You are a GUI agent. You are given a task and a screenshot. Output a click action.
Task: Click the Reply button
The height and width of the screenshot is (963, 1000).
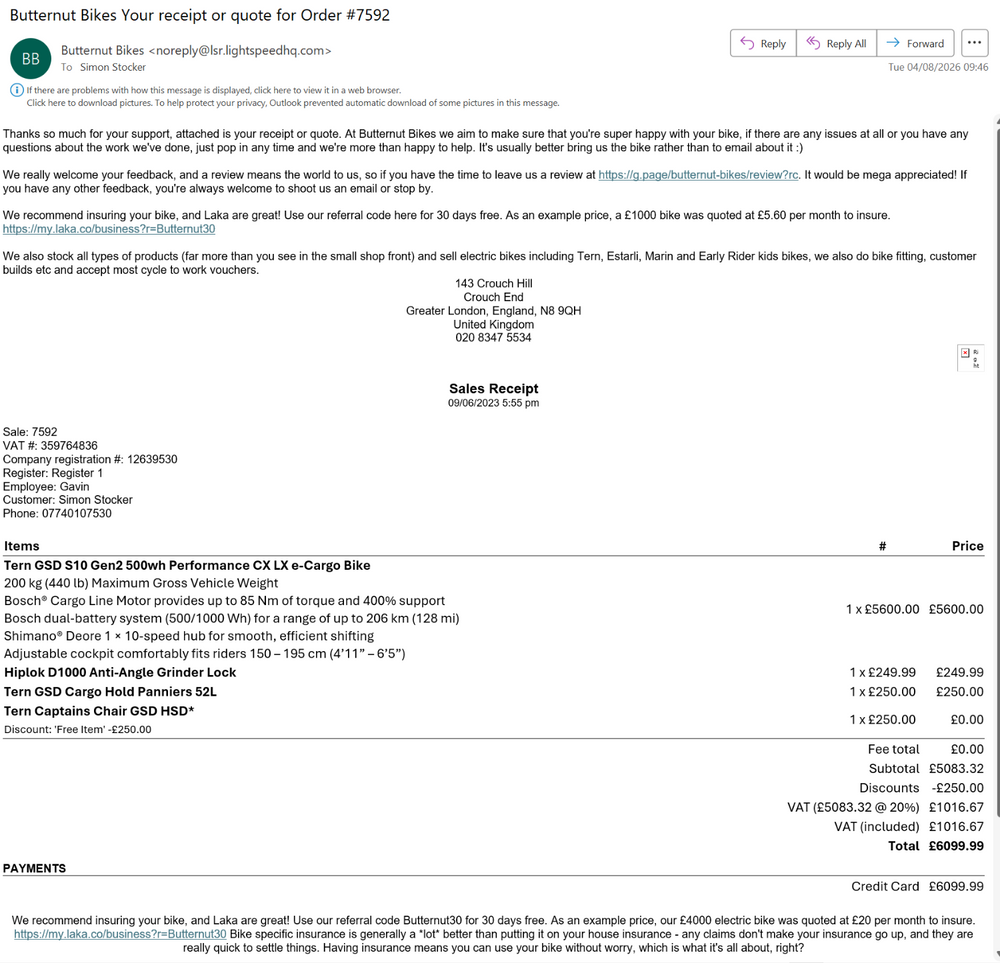[763, 43]
